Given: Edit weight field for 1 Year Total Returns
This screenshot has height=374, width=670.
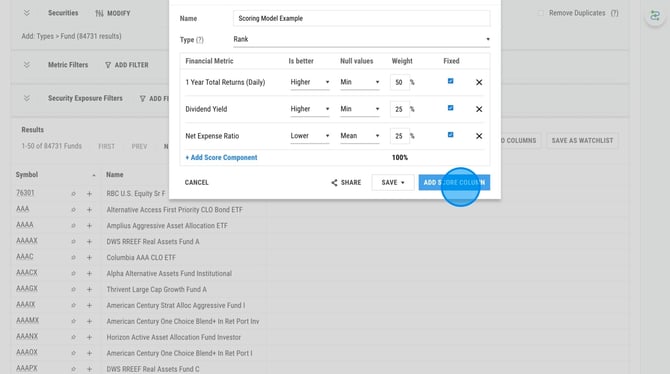Looking at the screenshot, I should pyautogui.click(x=400, y=82).
